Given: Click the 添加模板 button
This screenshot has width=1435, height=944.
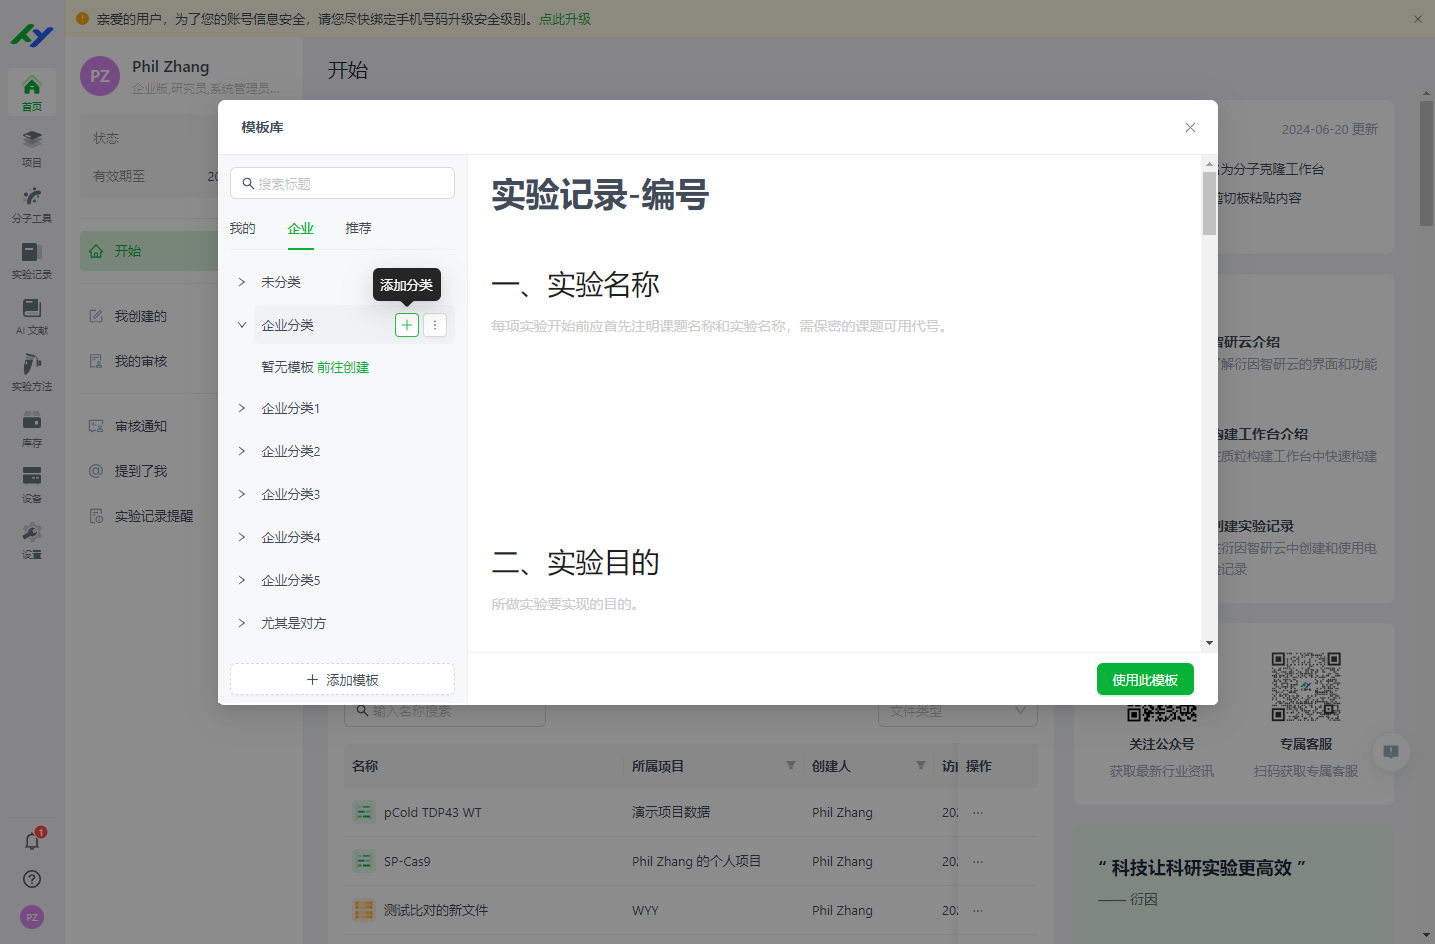Looking at the screenshot, I should click(x=342, y=679).
